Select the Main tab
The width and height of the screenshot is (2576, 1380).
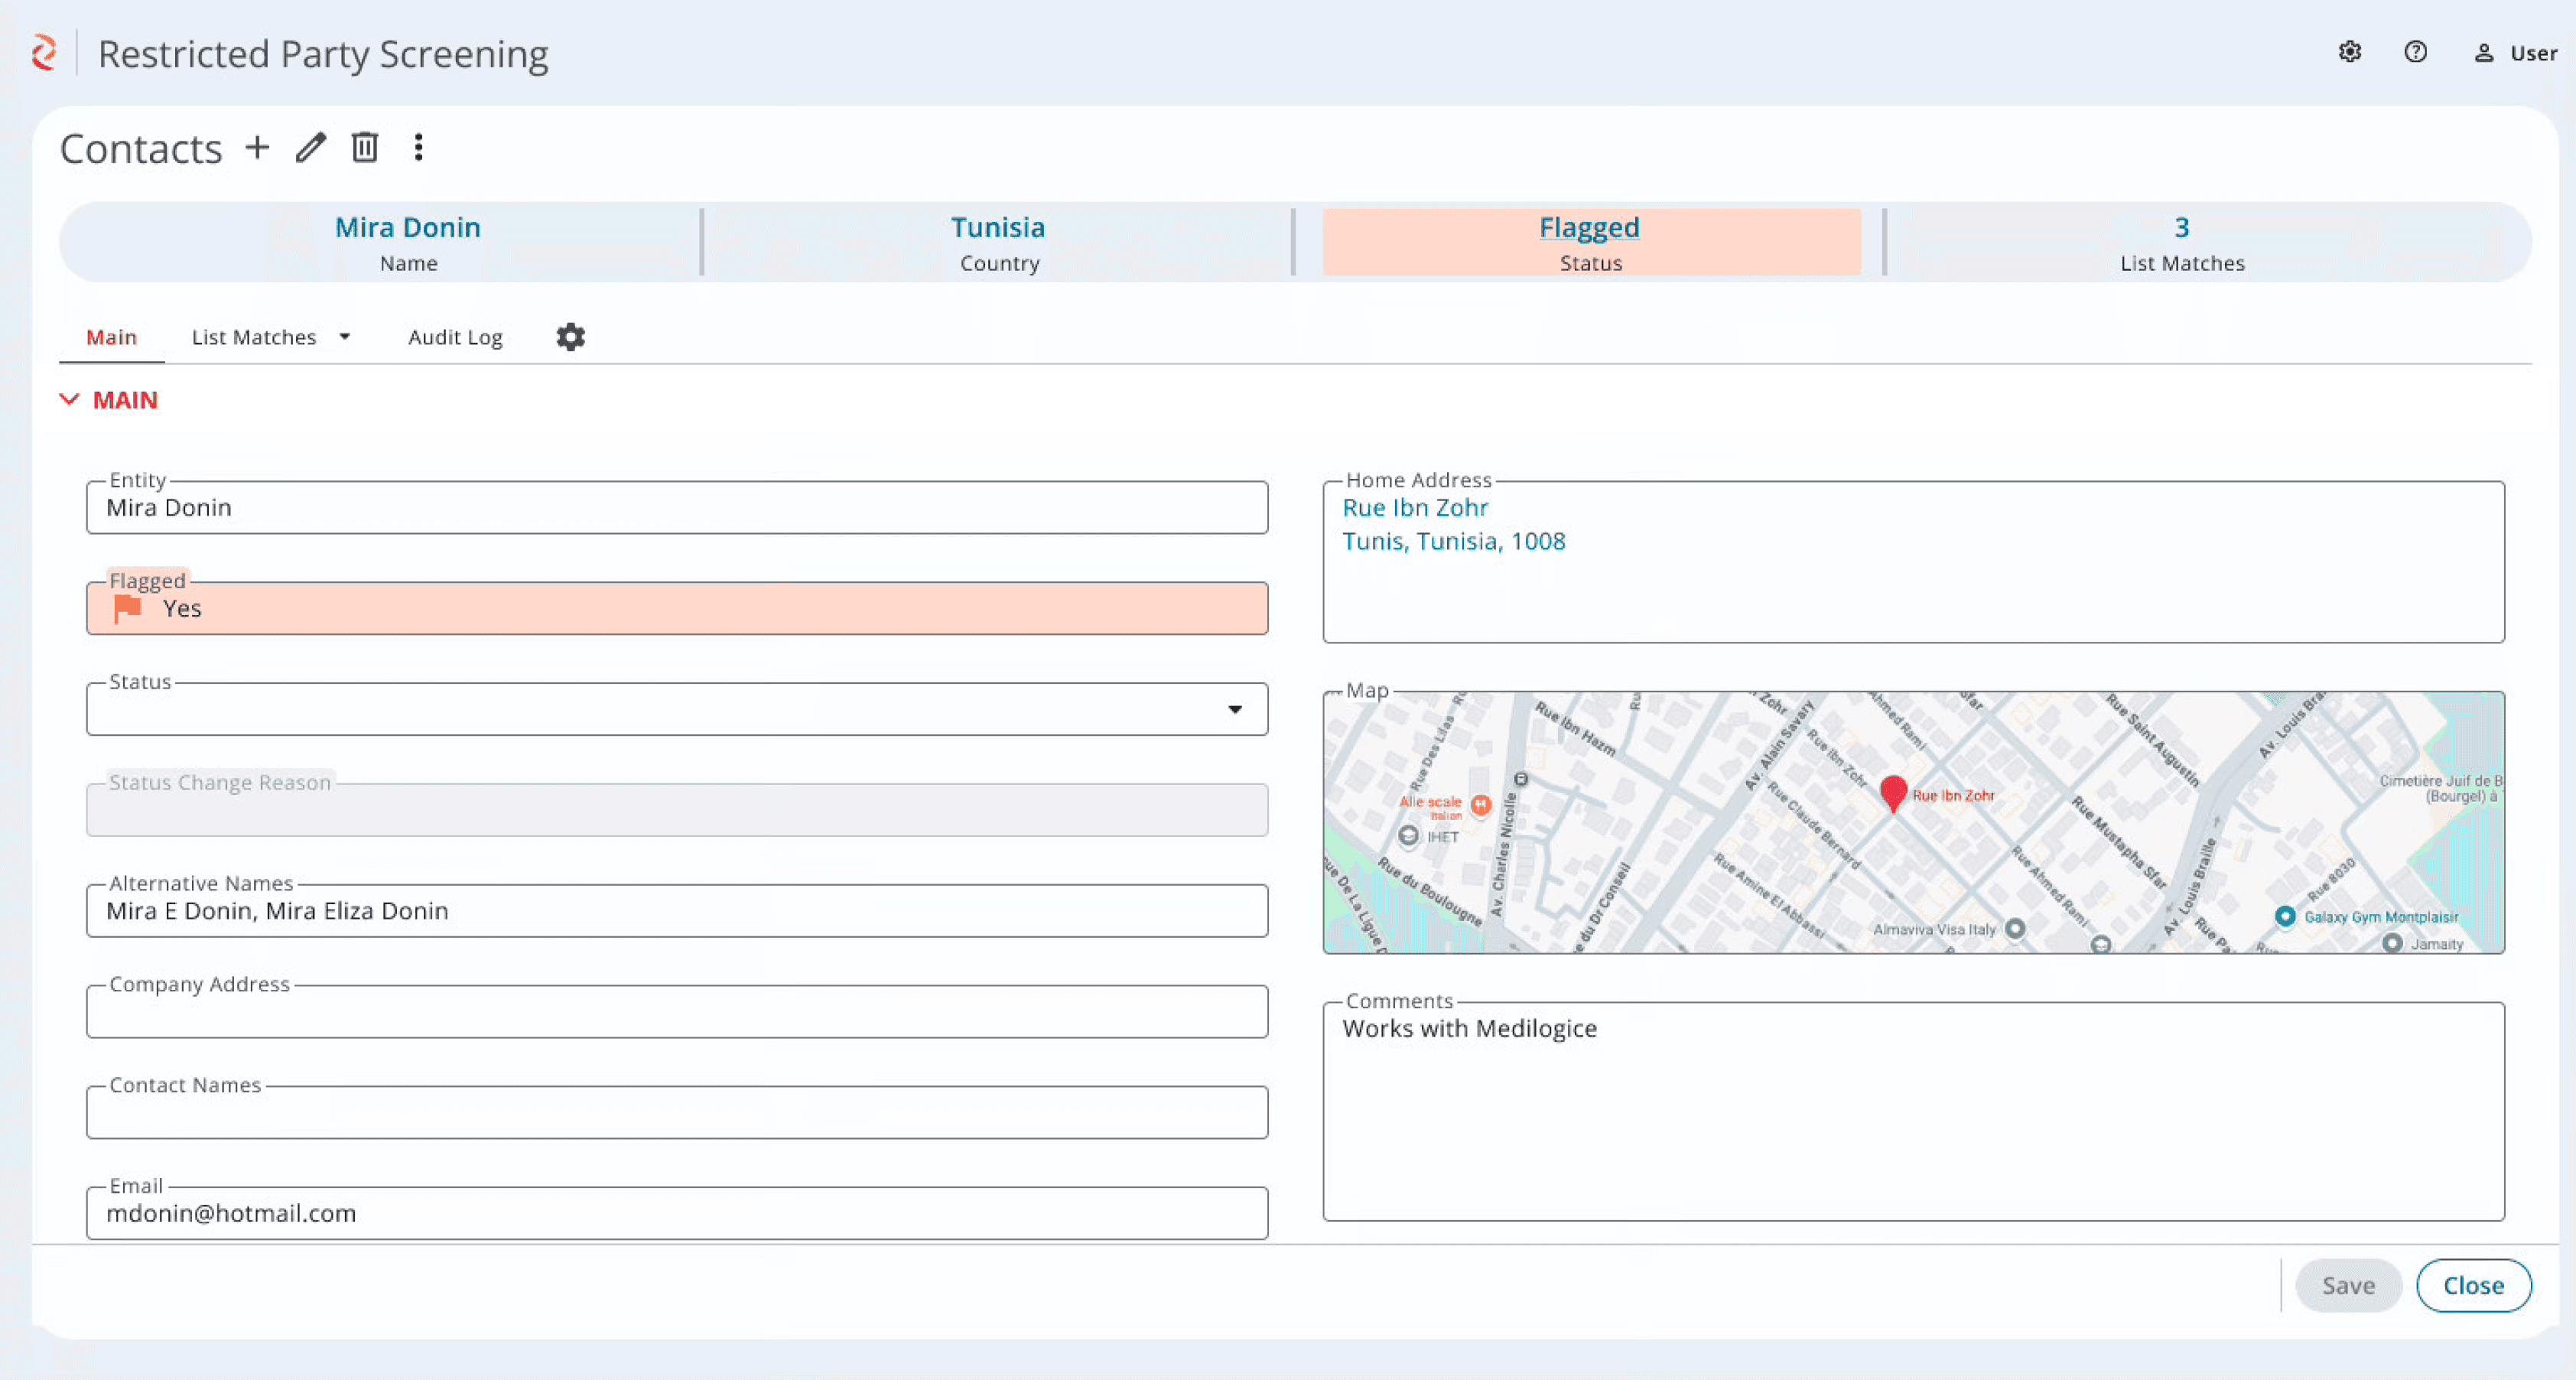pos(111,337)
